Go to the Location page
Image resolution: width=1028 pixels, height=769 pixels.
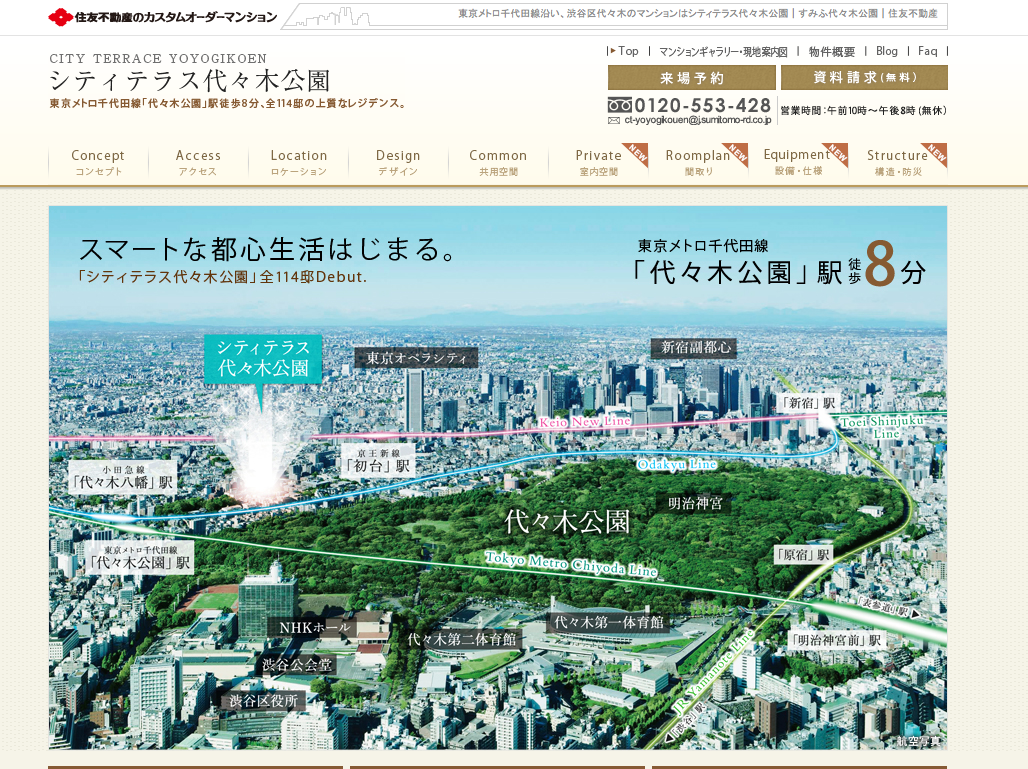(298, 162)
